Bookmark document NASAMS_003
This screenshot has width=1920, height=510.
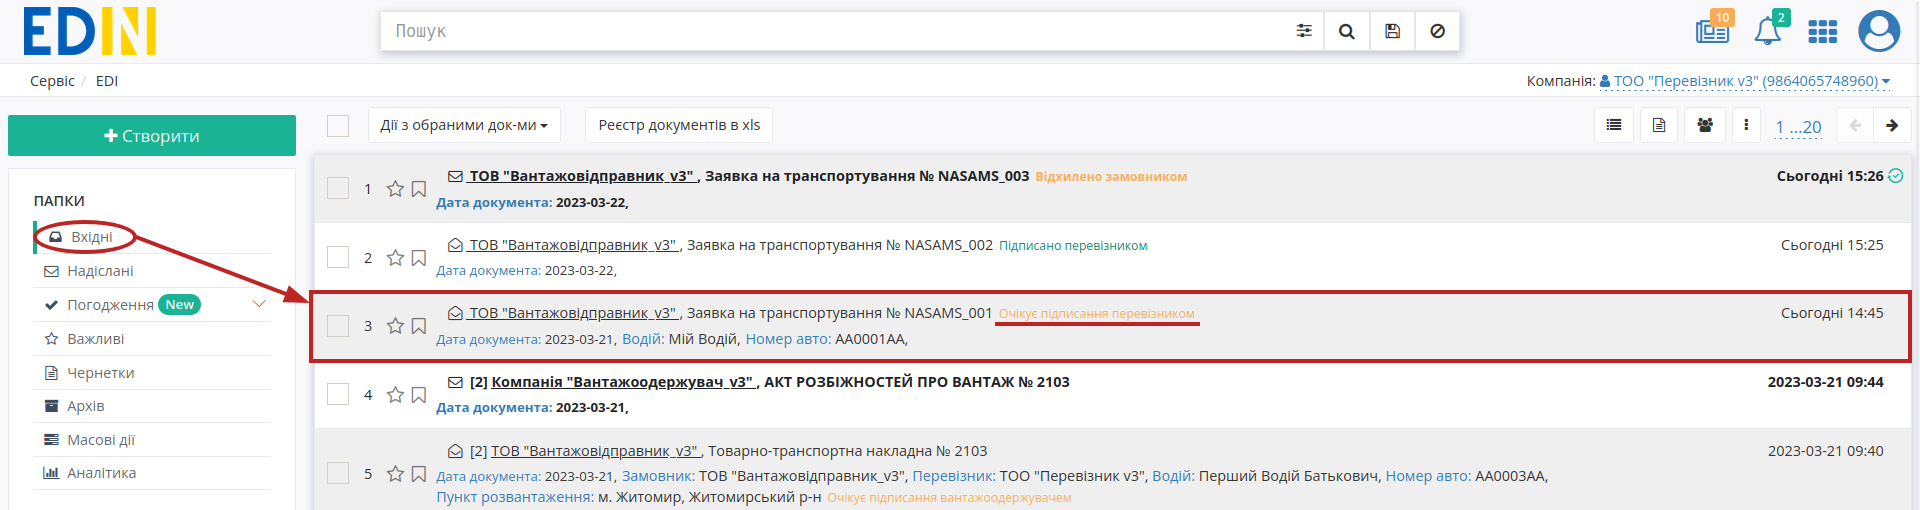(419, 189)
